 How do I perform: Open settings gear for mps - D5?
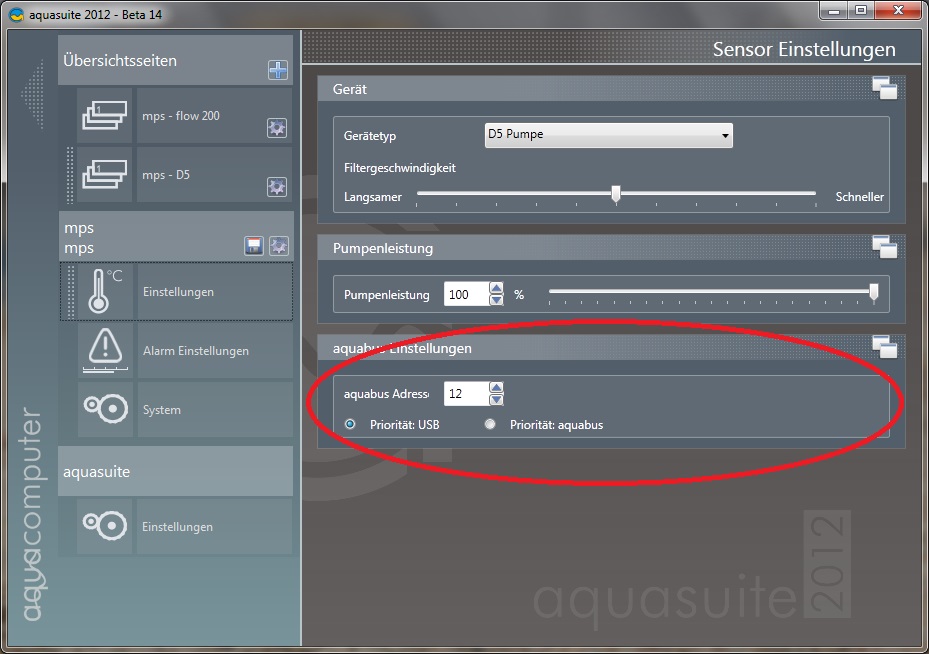point(277,187)
